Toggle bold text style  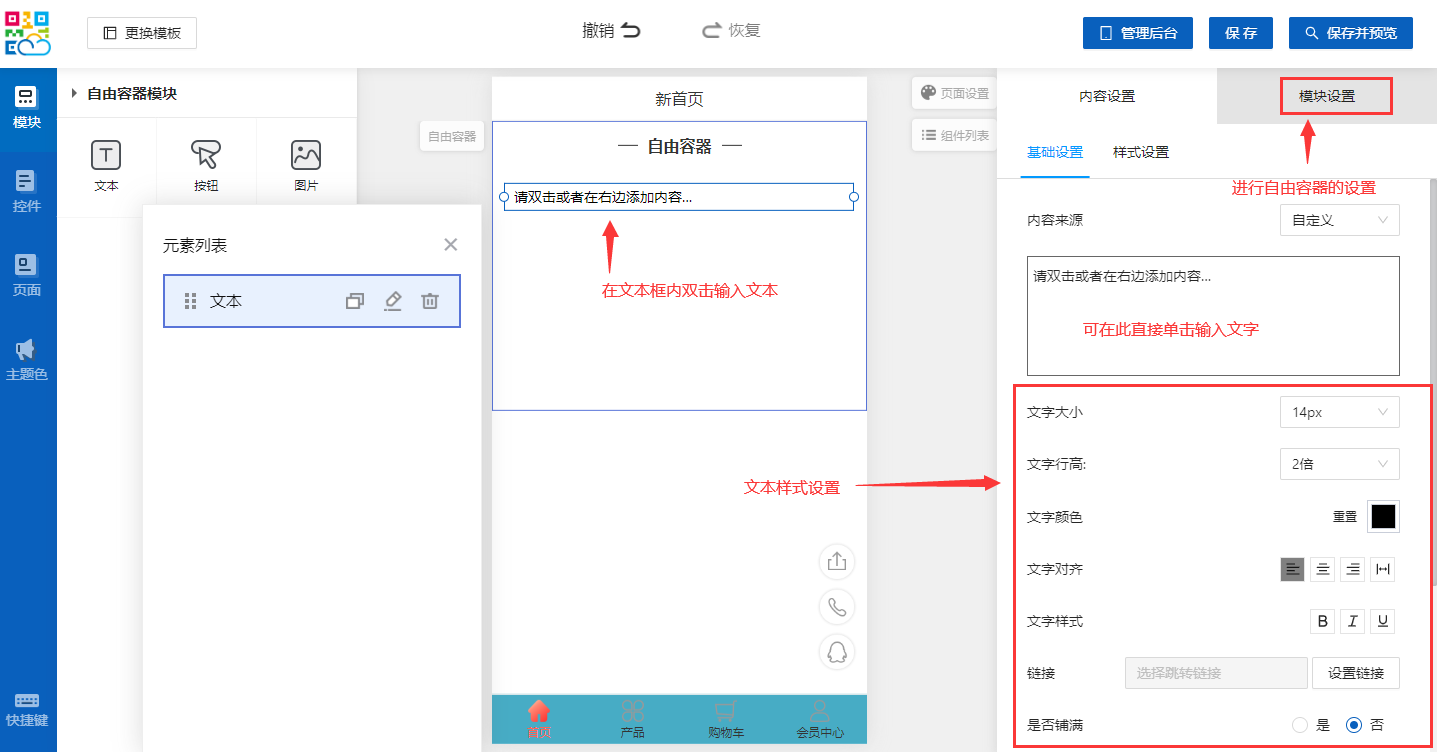1323,621
